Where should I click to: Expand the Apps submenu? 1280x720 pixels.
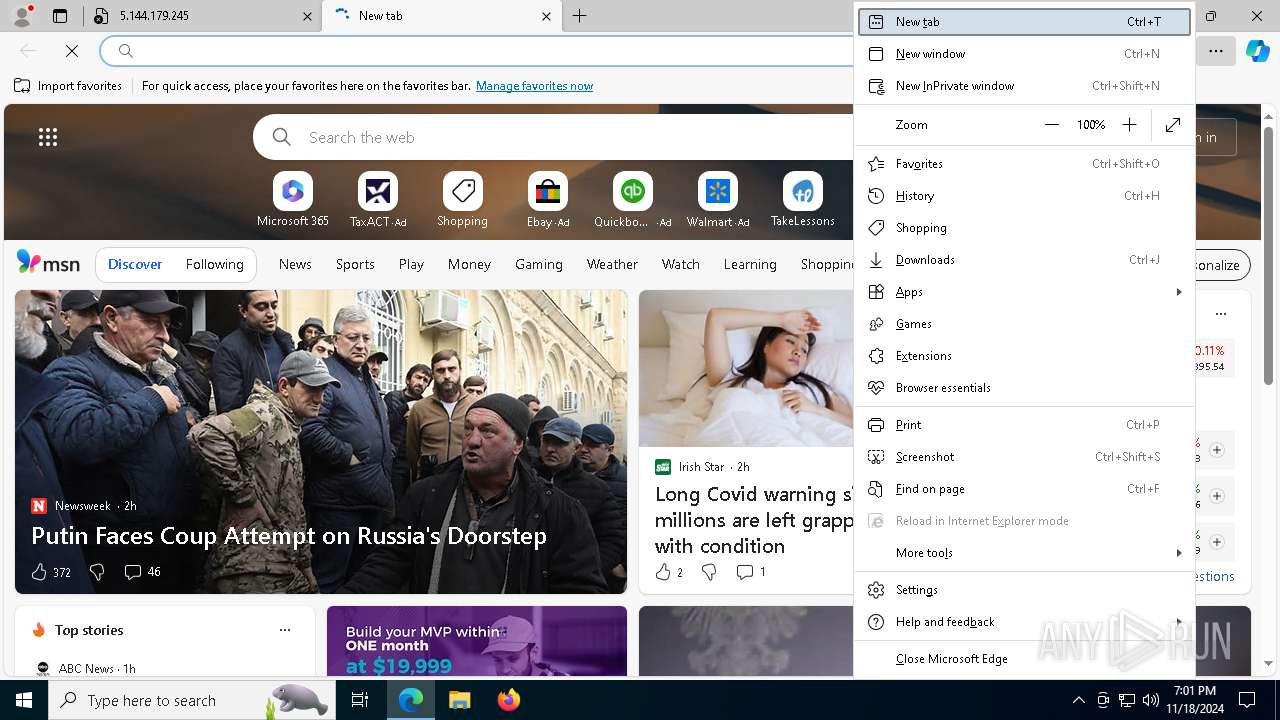(1025, 292)
